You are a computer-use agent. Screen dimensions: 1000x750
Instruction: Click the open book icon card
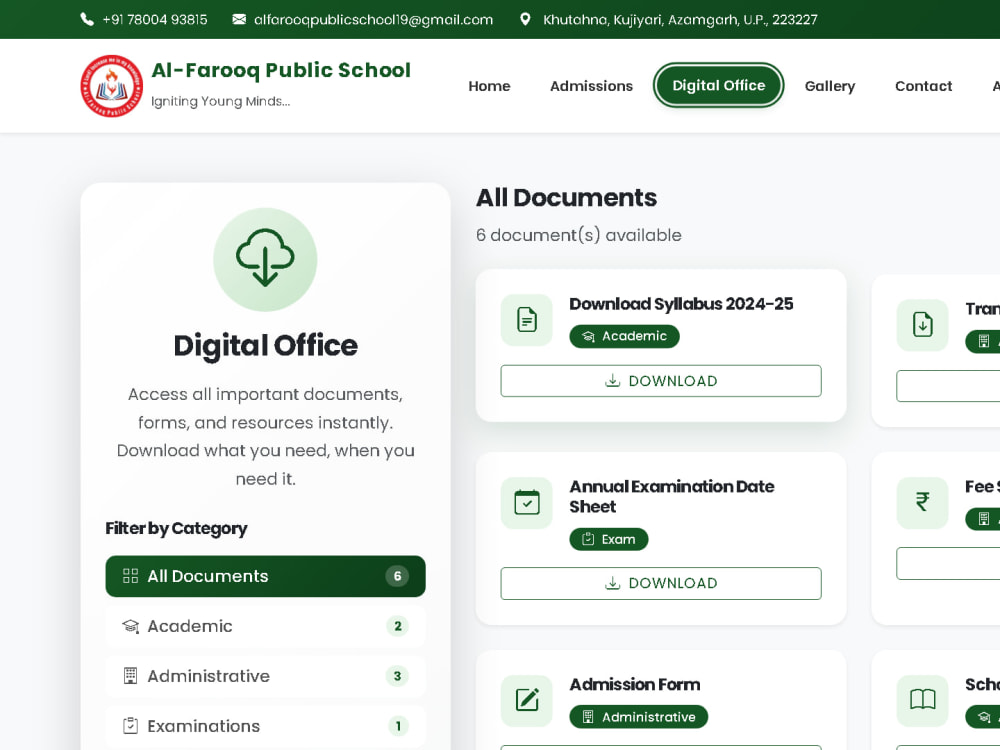[922, 700]
